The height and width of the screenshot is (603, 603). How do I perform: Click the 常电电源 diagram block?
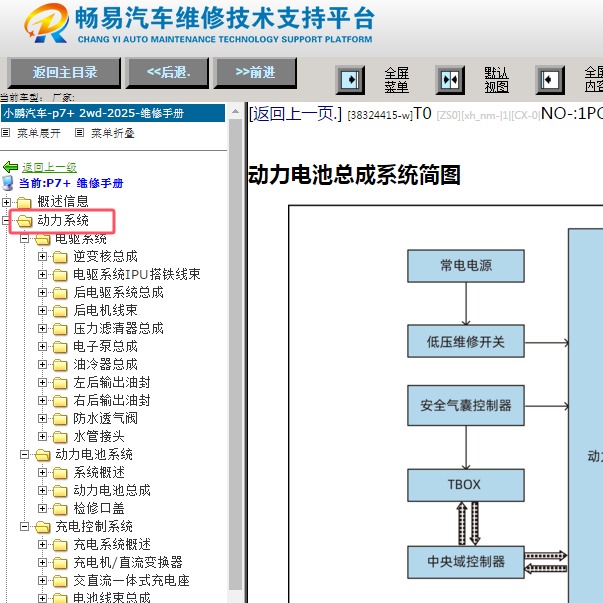click(466, 266)
